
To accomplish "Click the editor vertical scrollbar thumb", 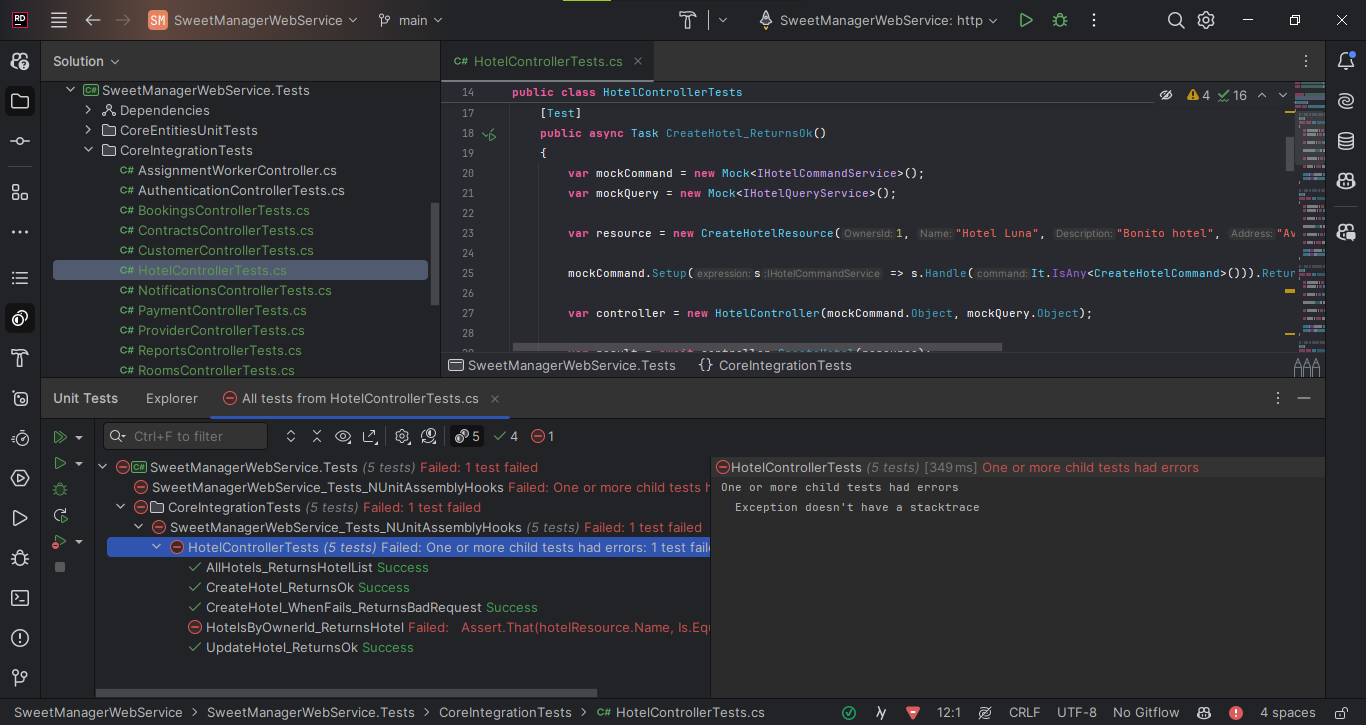I will pyautogui.click(x=1290, y=153).
